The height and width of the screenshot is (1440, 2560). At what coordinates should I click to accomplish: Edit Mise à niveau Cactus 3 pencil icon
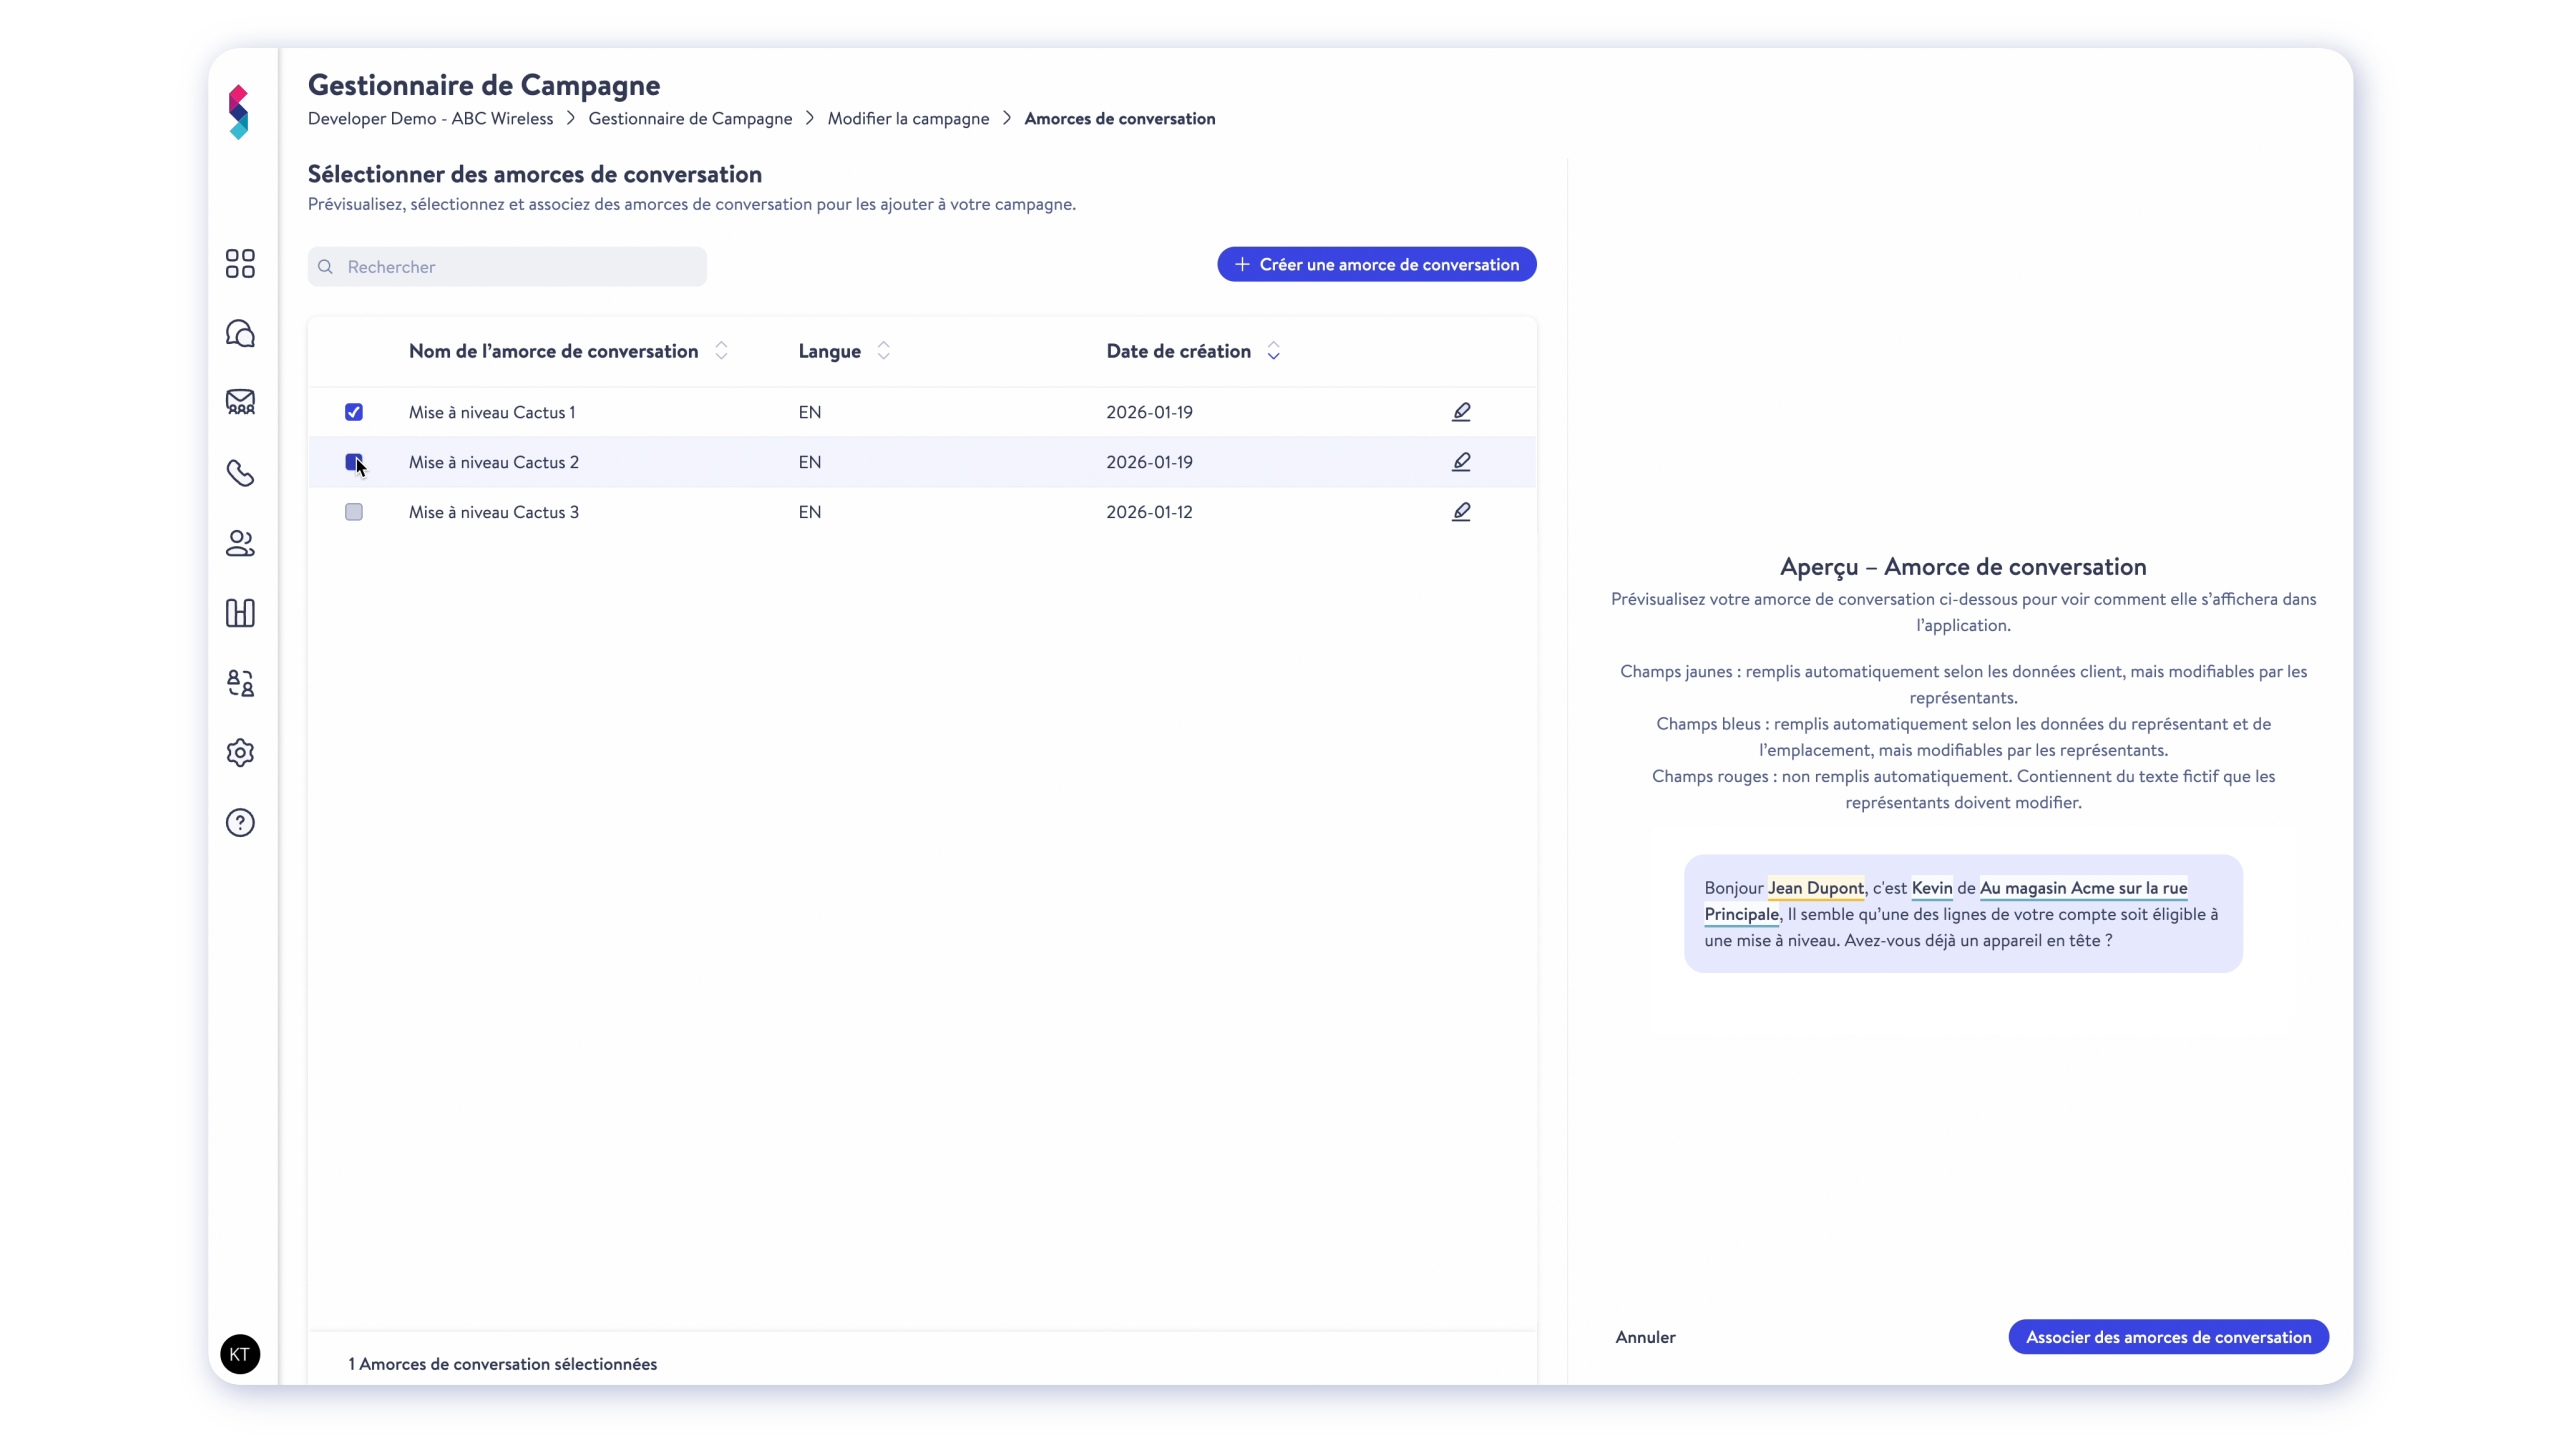[1461, 512]
